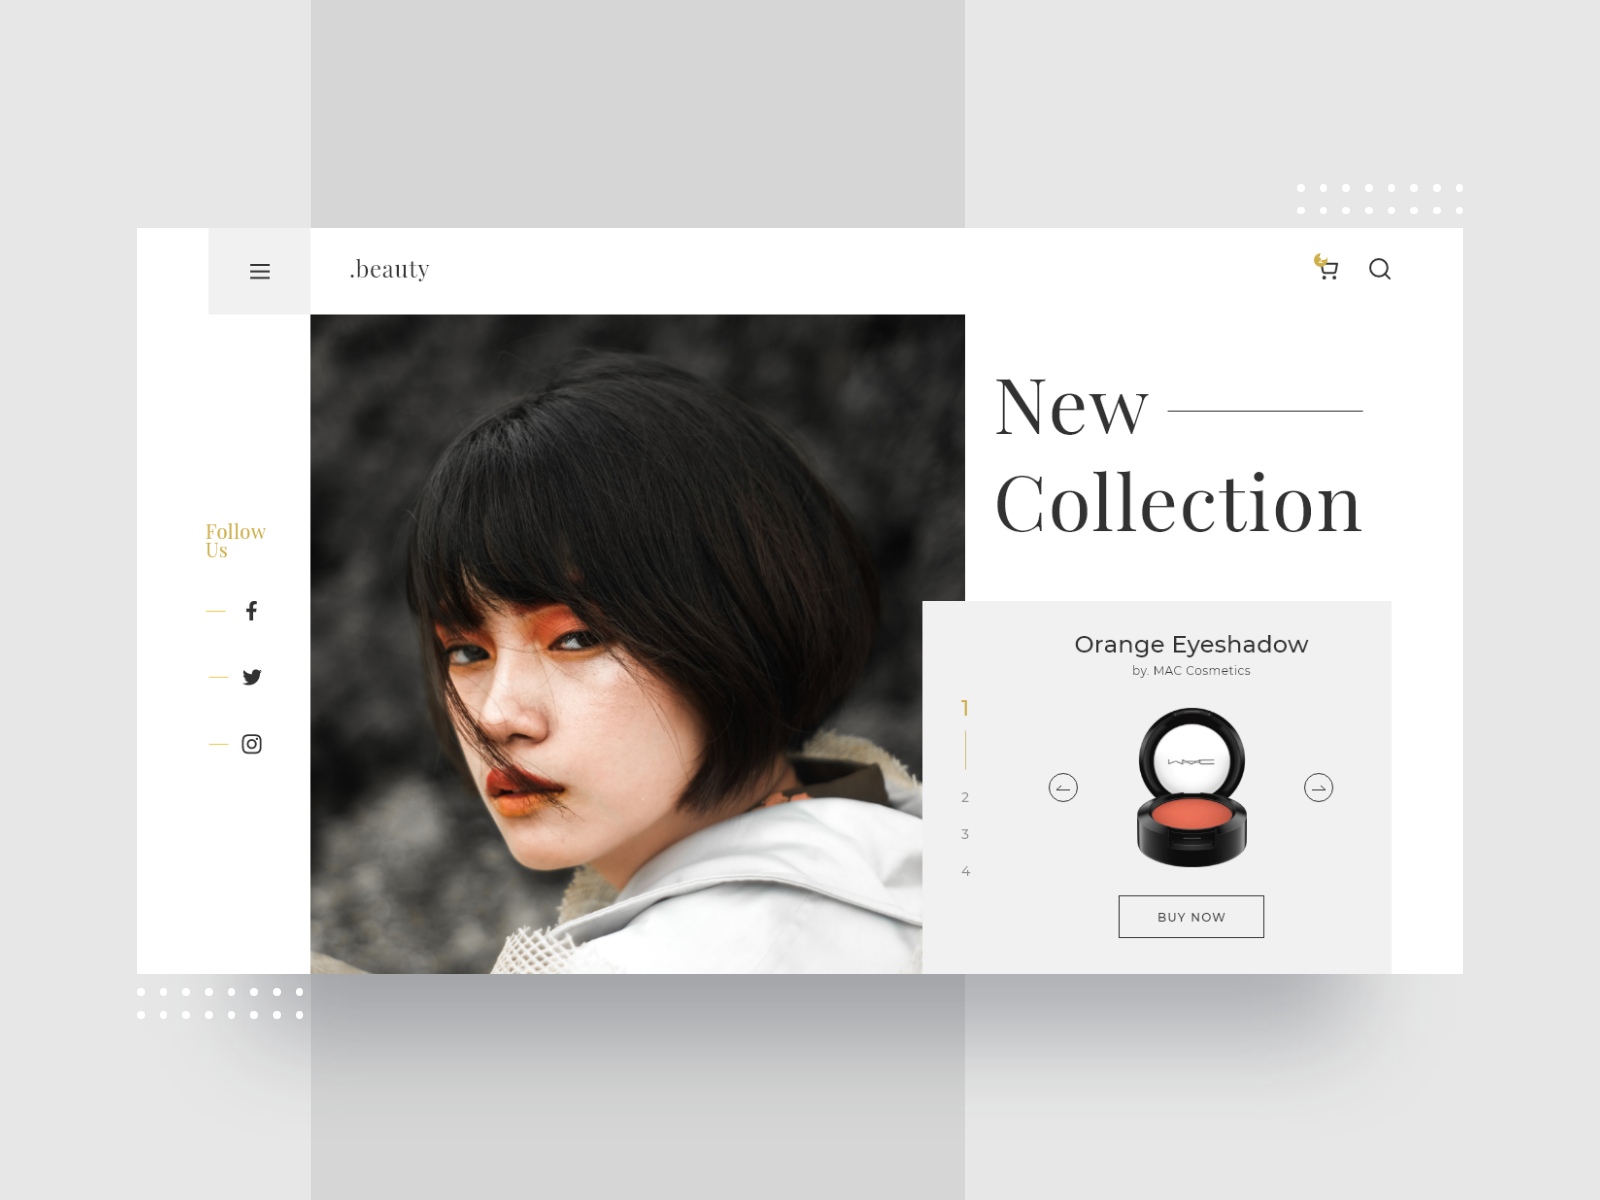This screenshot has height=1200, width=1600.
Task: Select the current slide indicator 1
Action: tap(965, 706)
